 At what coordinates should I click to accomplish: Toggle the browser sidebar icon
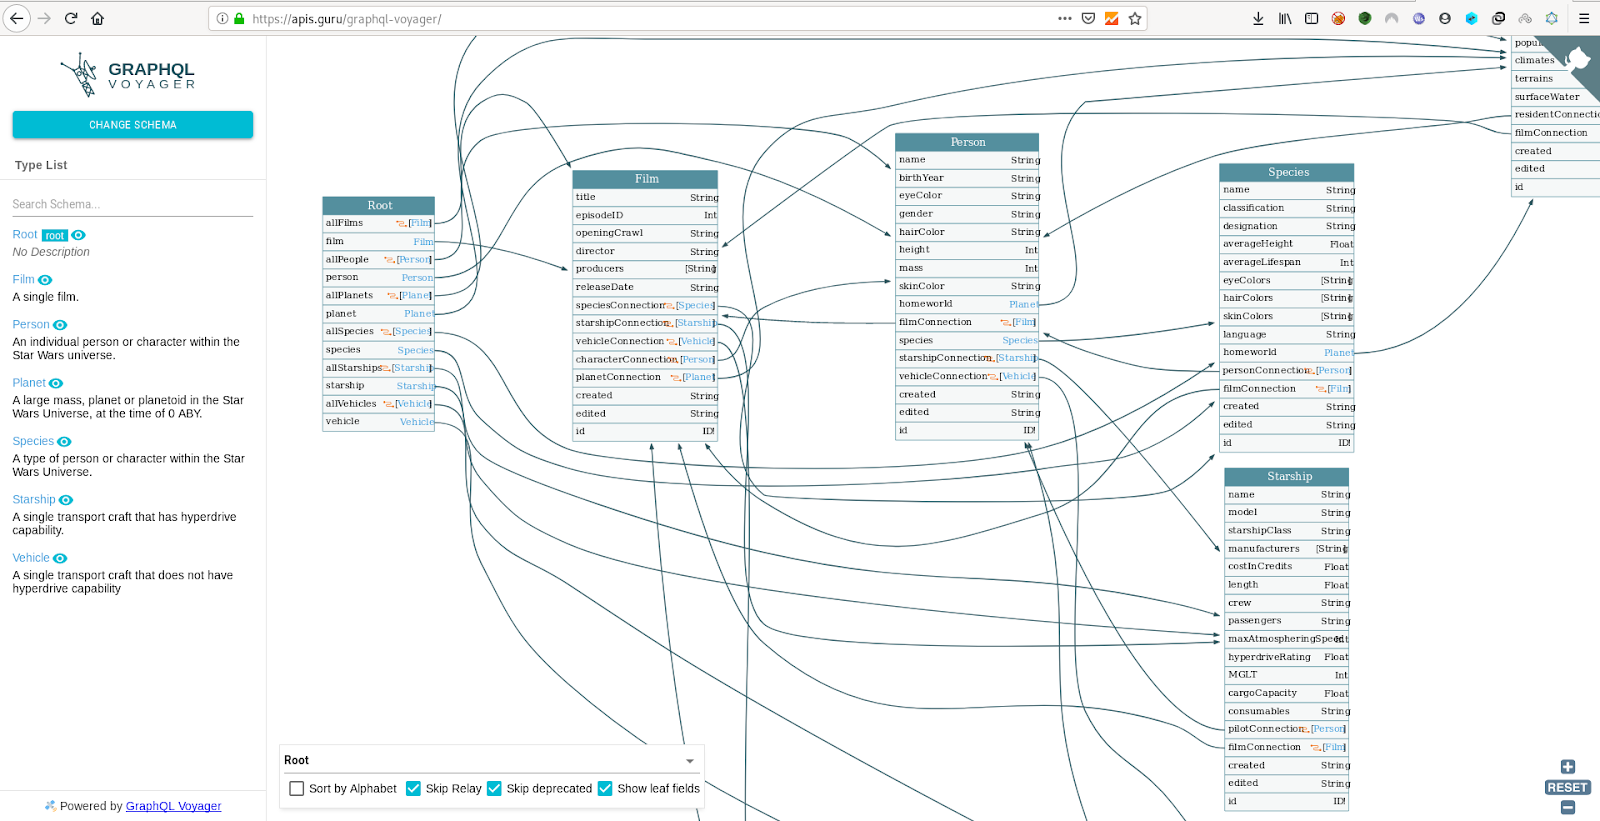click(1312, 18)
